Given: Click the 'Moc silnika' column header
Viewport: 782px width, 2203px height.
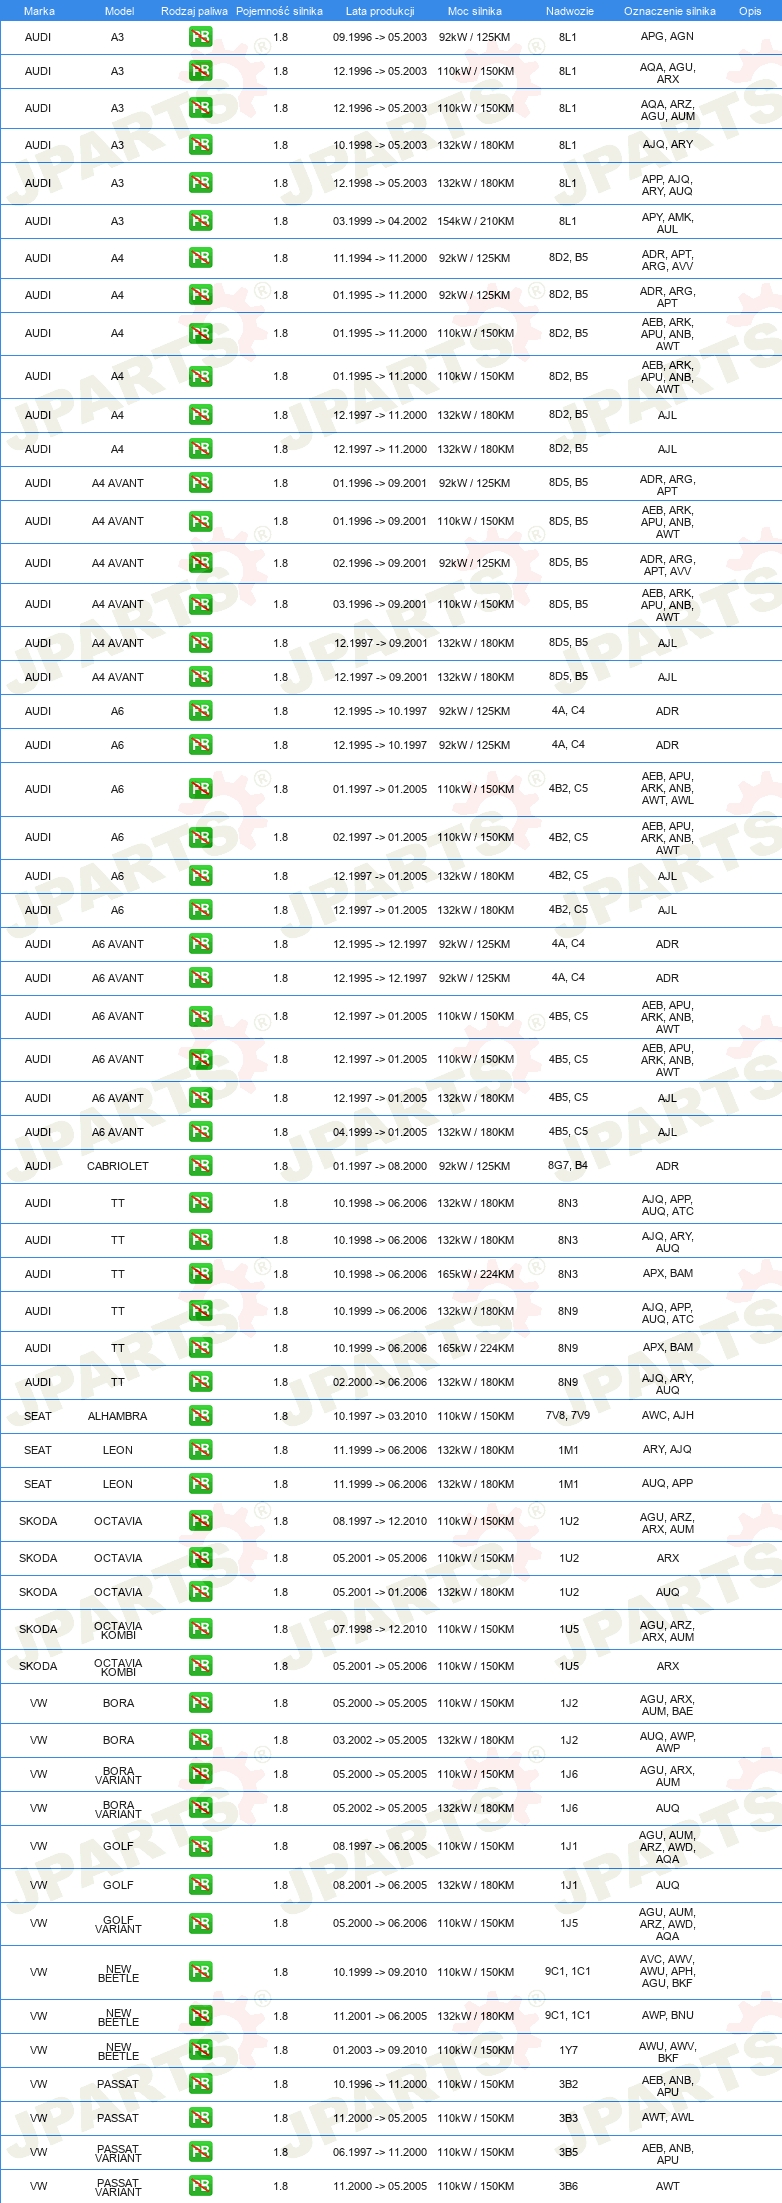Looking at the screenshot, I should tap(475, 11).
